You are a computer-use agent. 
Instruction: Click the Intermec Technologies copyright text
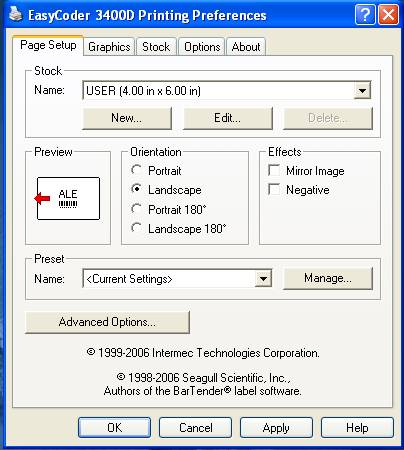point(203,353)
